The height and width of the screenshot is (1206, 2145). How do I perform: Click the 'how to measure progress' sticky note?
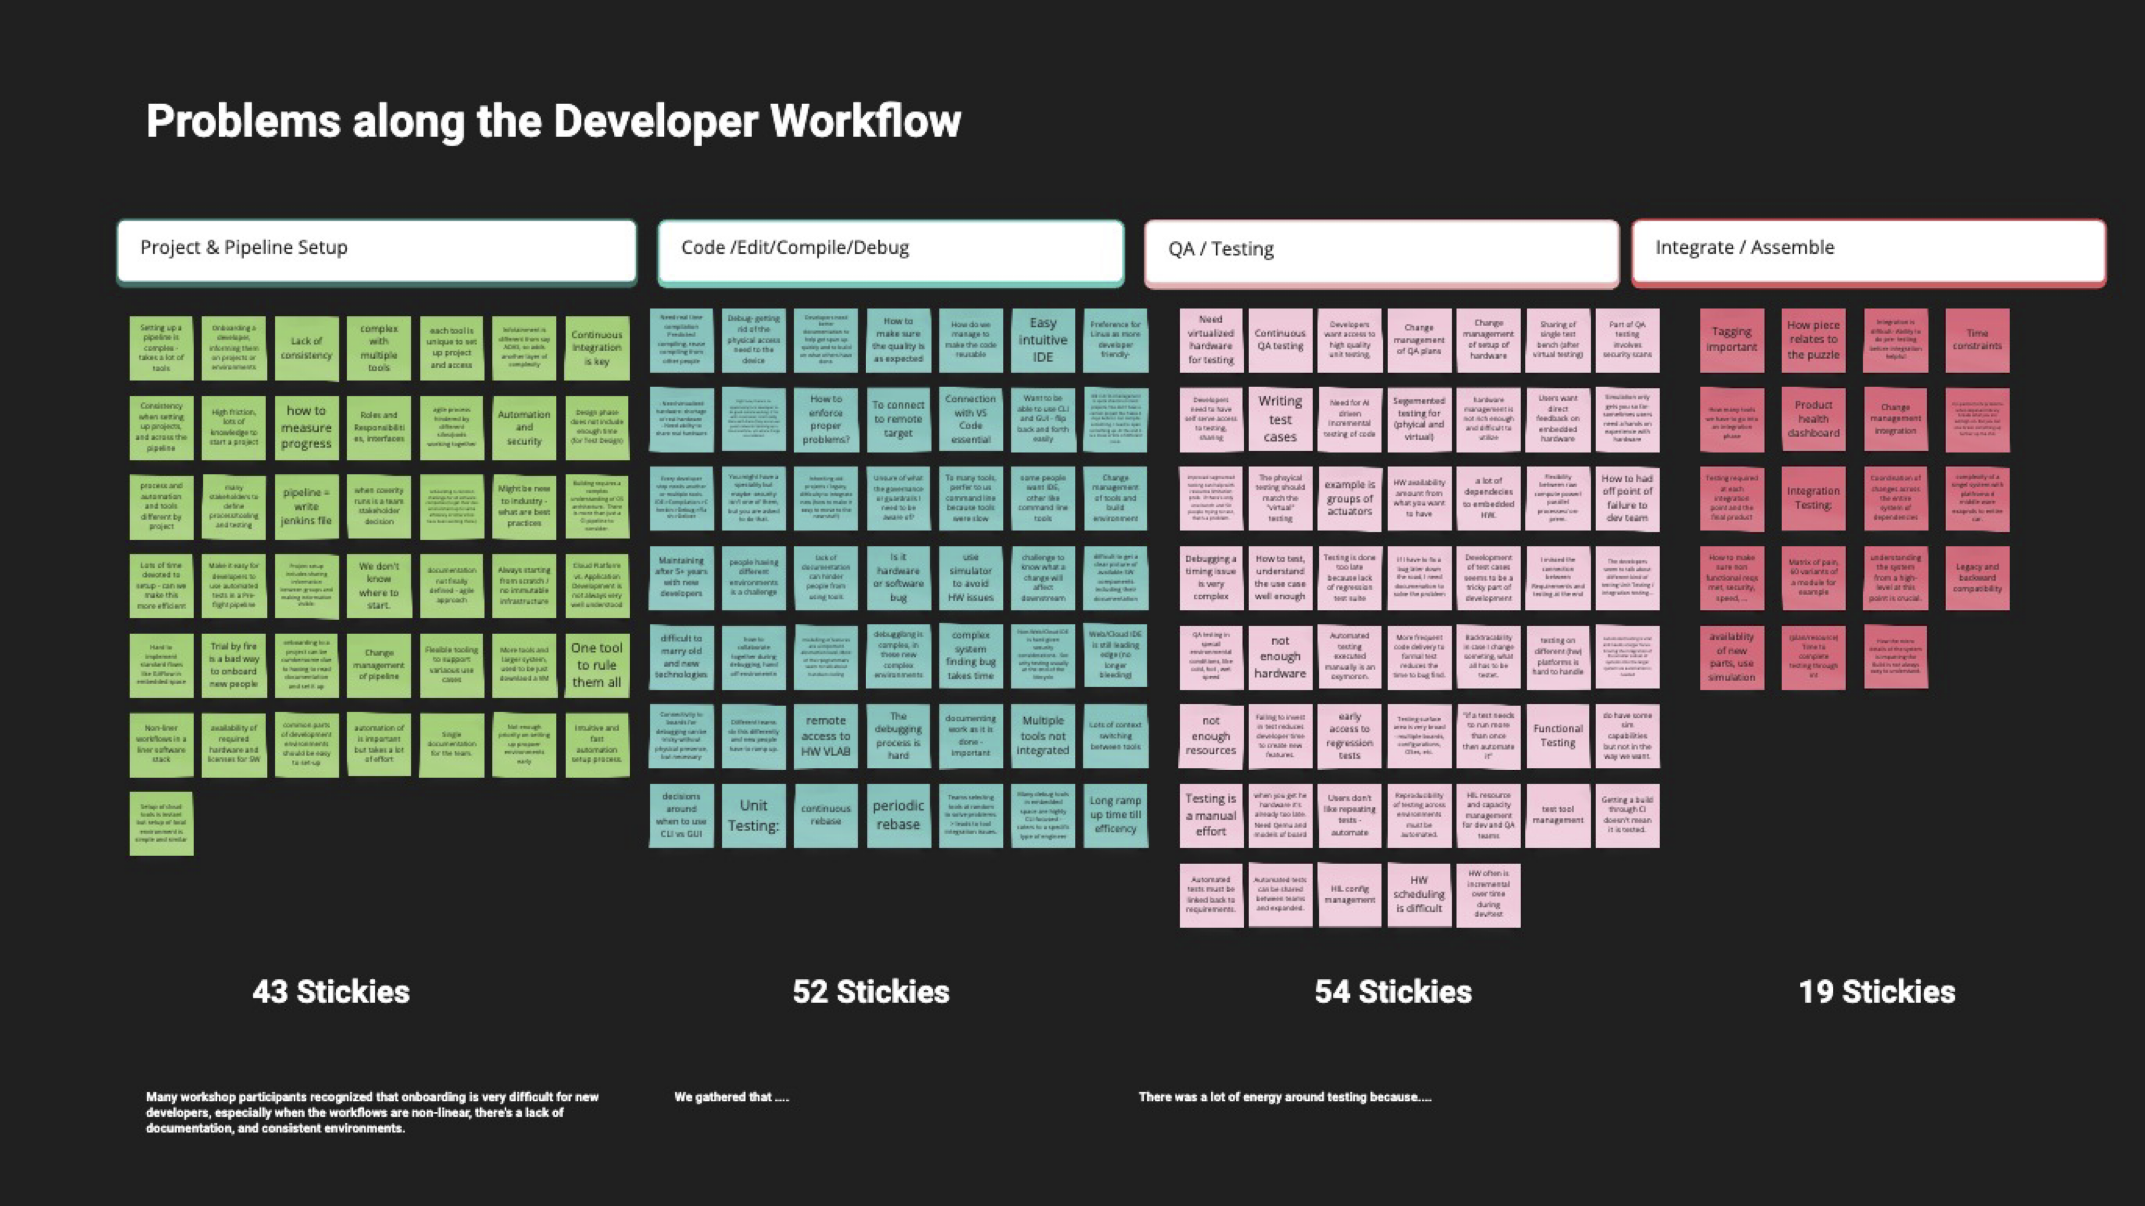(x=306, y=427)
